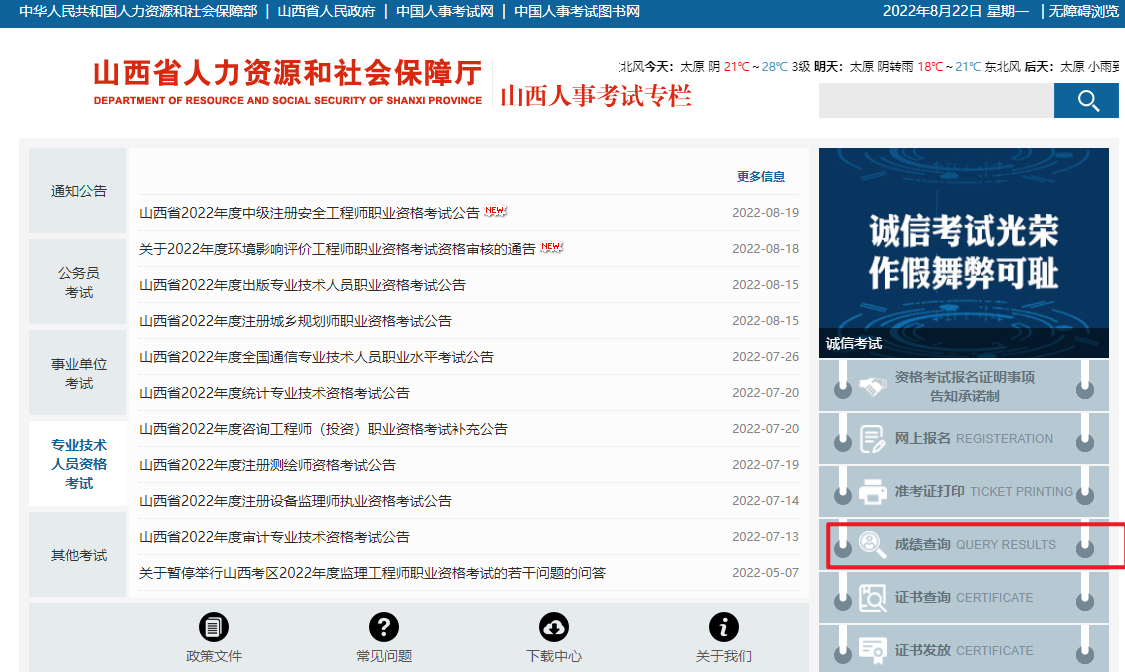Click the person-search icon for 成绩查询
Screen dimensions: 1125x672
pos(872,544)
